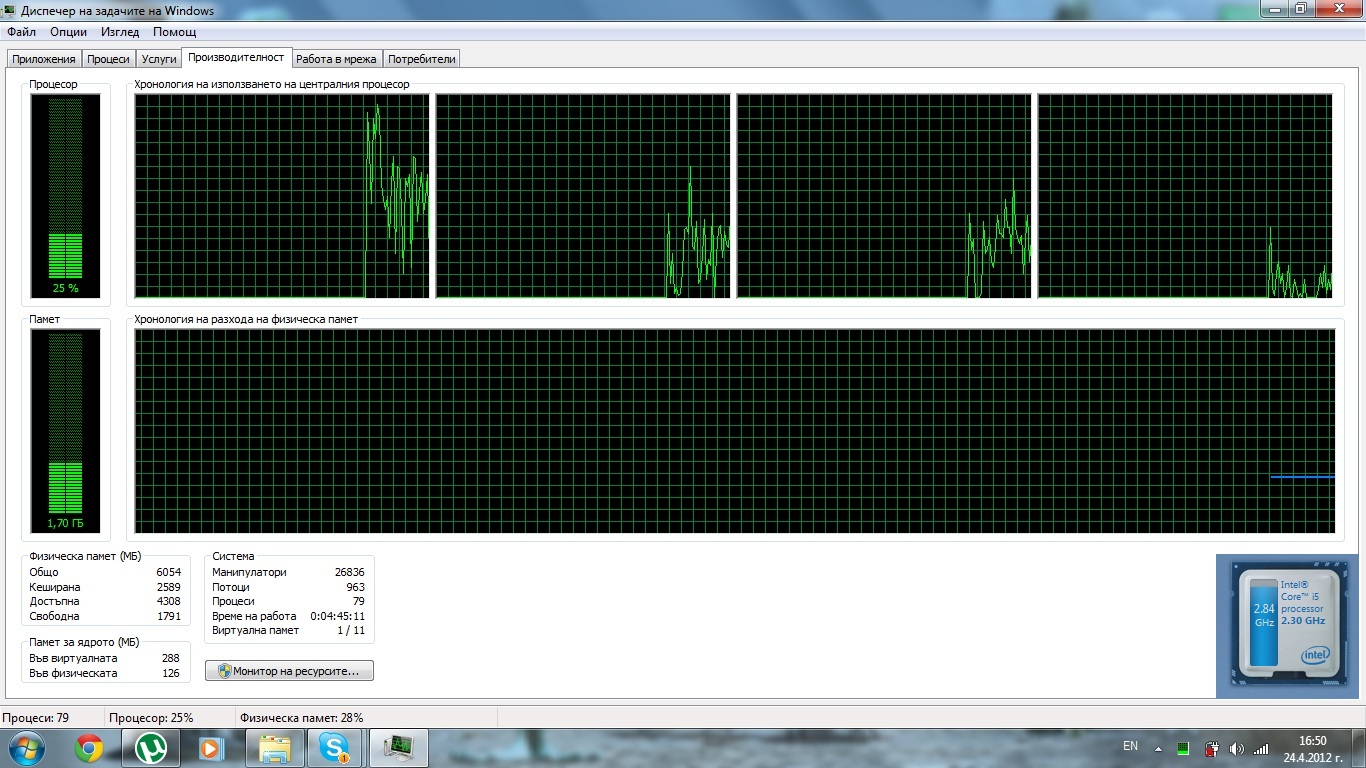Switch to the Приложения tab
The image size is (1366, 768).
[44, 59]
